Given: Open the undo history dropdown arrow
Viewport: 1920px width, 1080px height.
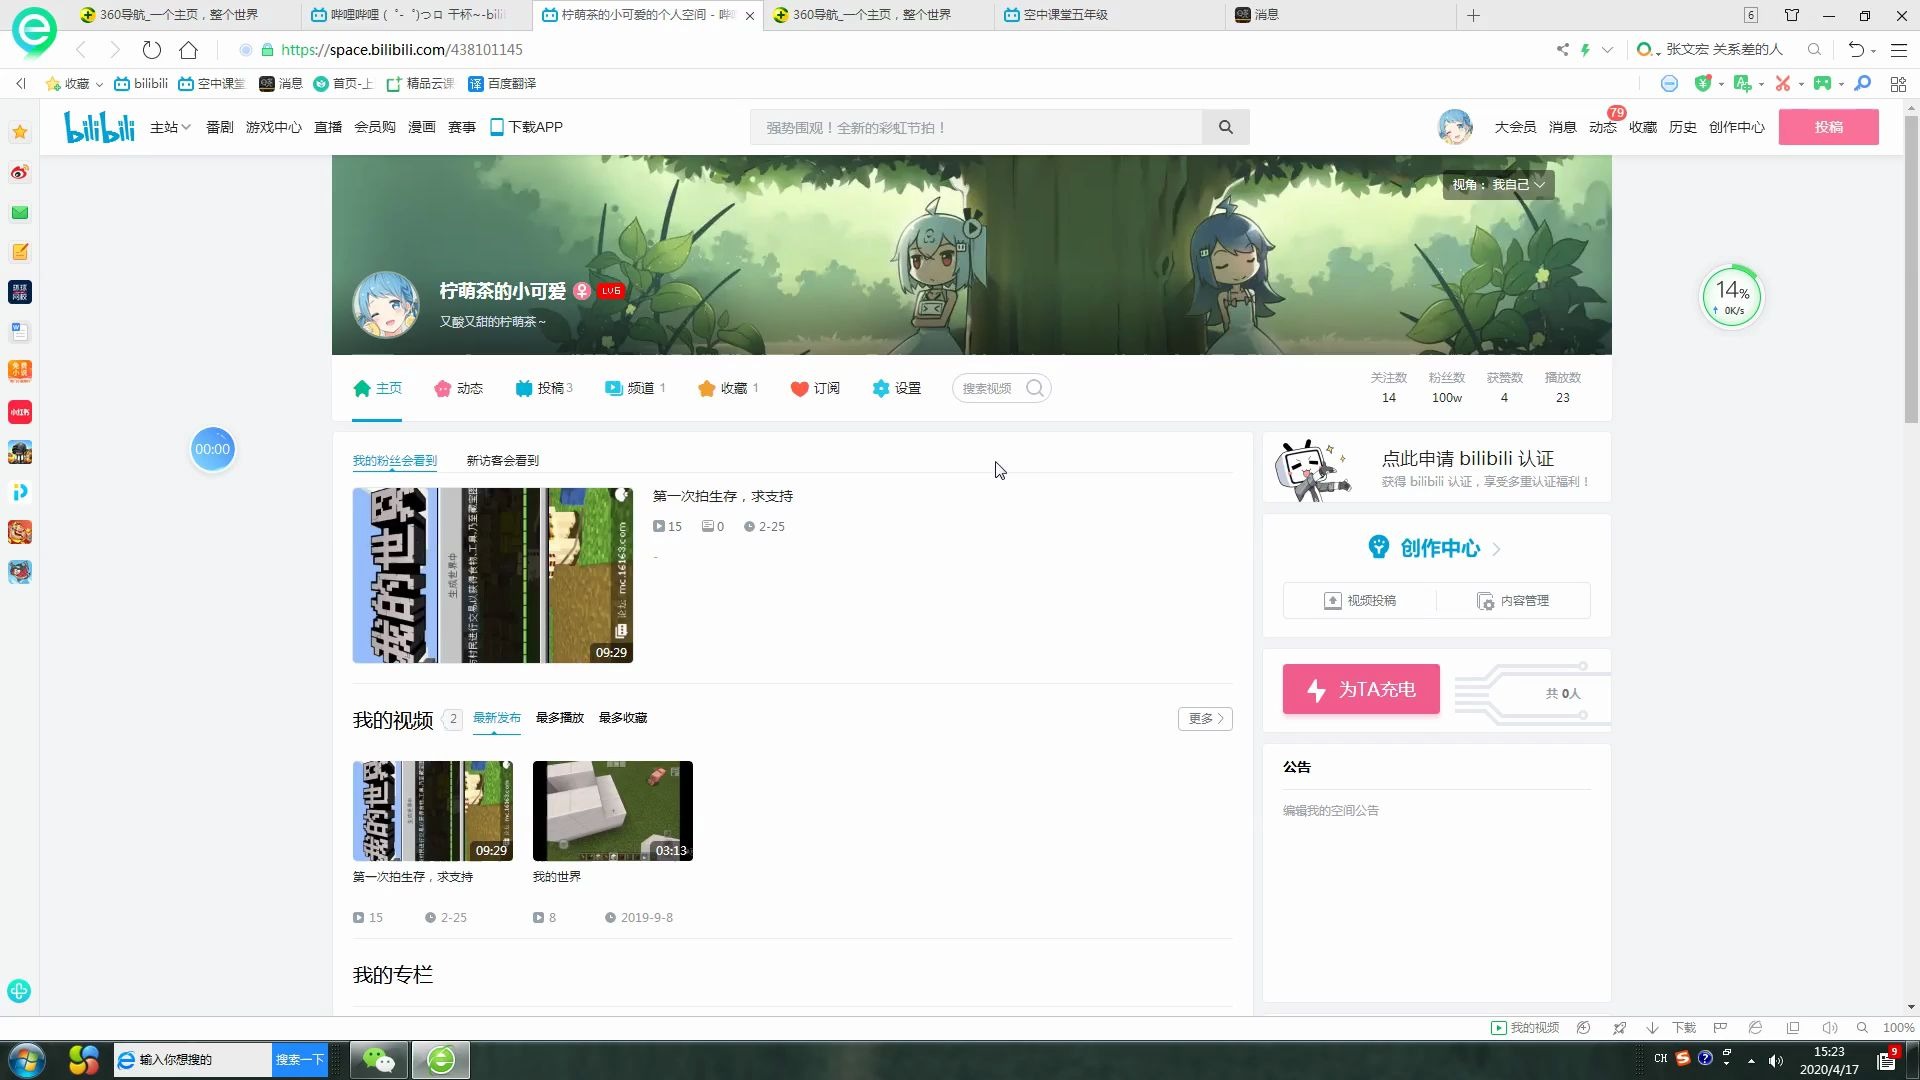Looking at the screenshot, I should click(1873, 50).
